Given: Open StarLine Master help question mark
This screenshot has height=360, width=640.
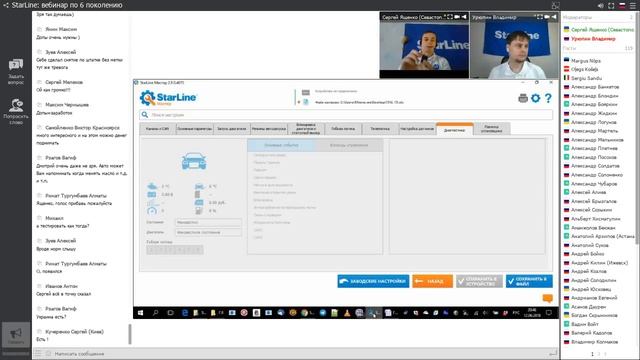Looking at the screenshot, I should (548, 98).
